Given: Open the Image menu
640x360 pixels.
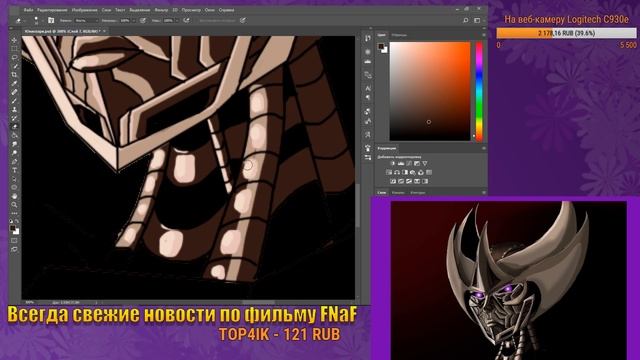Looking at the screenshot, I should [84, 10].
